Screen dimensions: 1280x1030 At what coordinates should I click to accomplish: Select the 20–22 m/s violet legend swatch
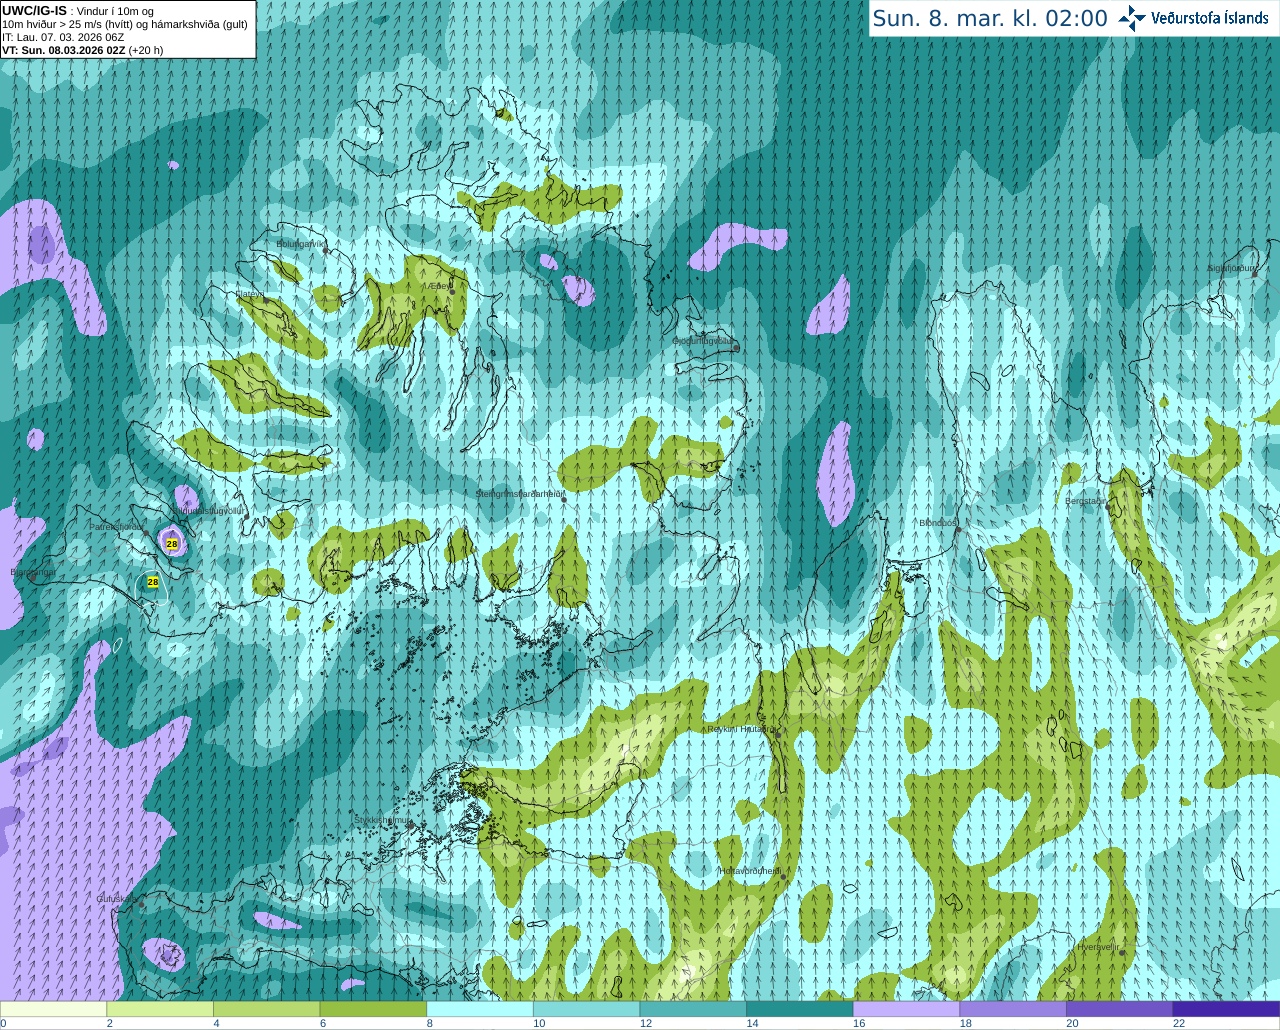click(x=1119, y=1009)
